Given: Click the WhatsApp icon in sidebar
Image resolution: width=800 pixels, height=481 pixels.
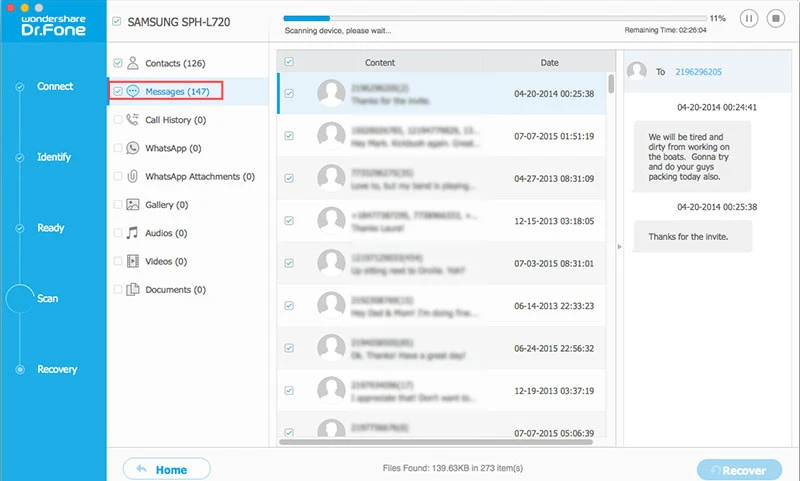Looking at the screenshot, I should 133,148.
